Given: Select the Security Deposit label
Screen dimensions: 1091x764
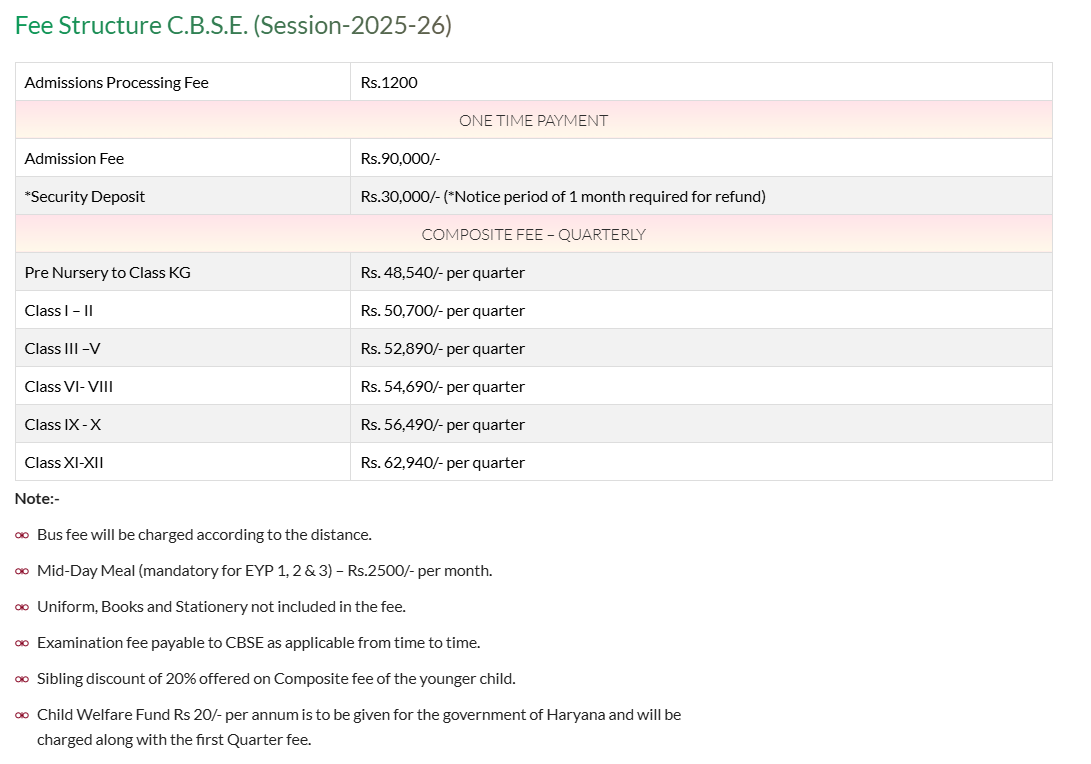Looking at the screenshot, I should click(x=82, y=196).
